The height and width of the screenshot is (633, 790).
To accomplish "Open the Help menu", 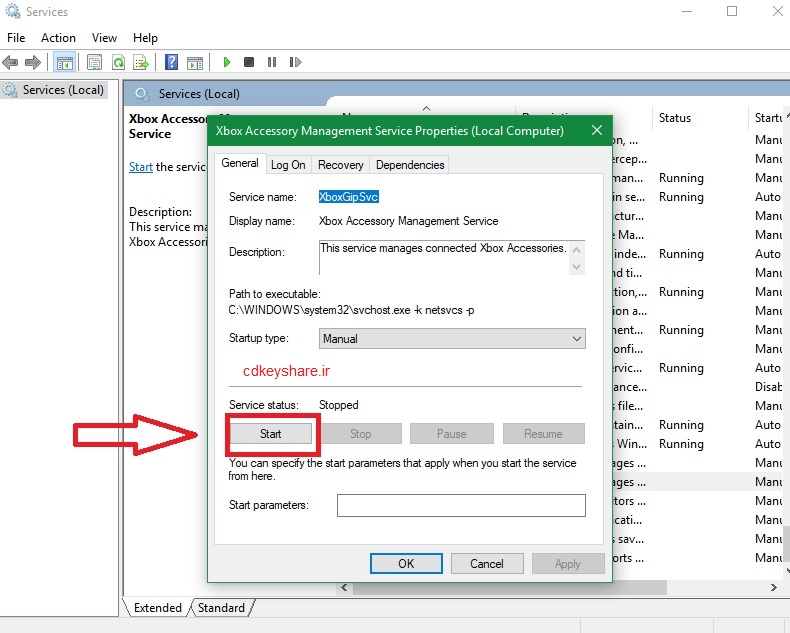I will pyautogui.click(x=145, y=38).
